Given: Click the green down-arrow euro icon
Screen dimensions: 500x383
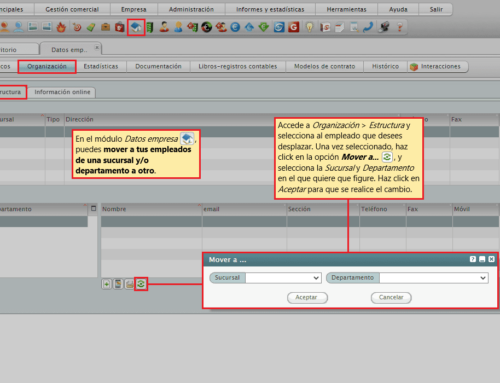Looking at the screenshot, I should pos(264,27).
